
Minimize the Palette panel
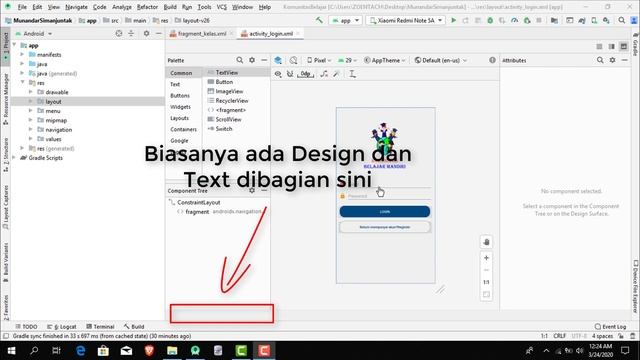(x=264, y=60)
